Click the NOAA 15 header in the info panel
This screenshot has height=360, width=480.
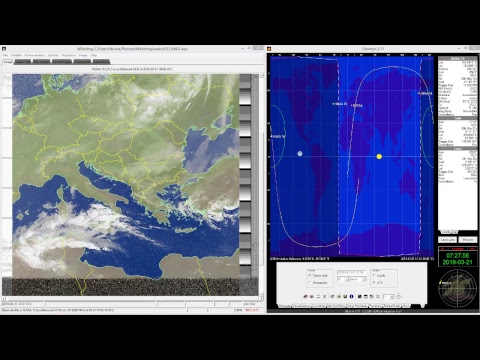tap(457, 59)
